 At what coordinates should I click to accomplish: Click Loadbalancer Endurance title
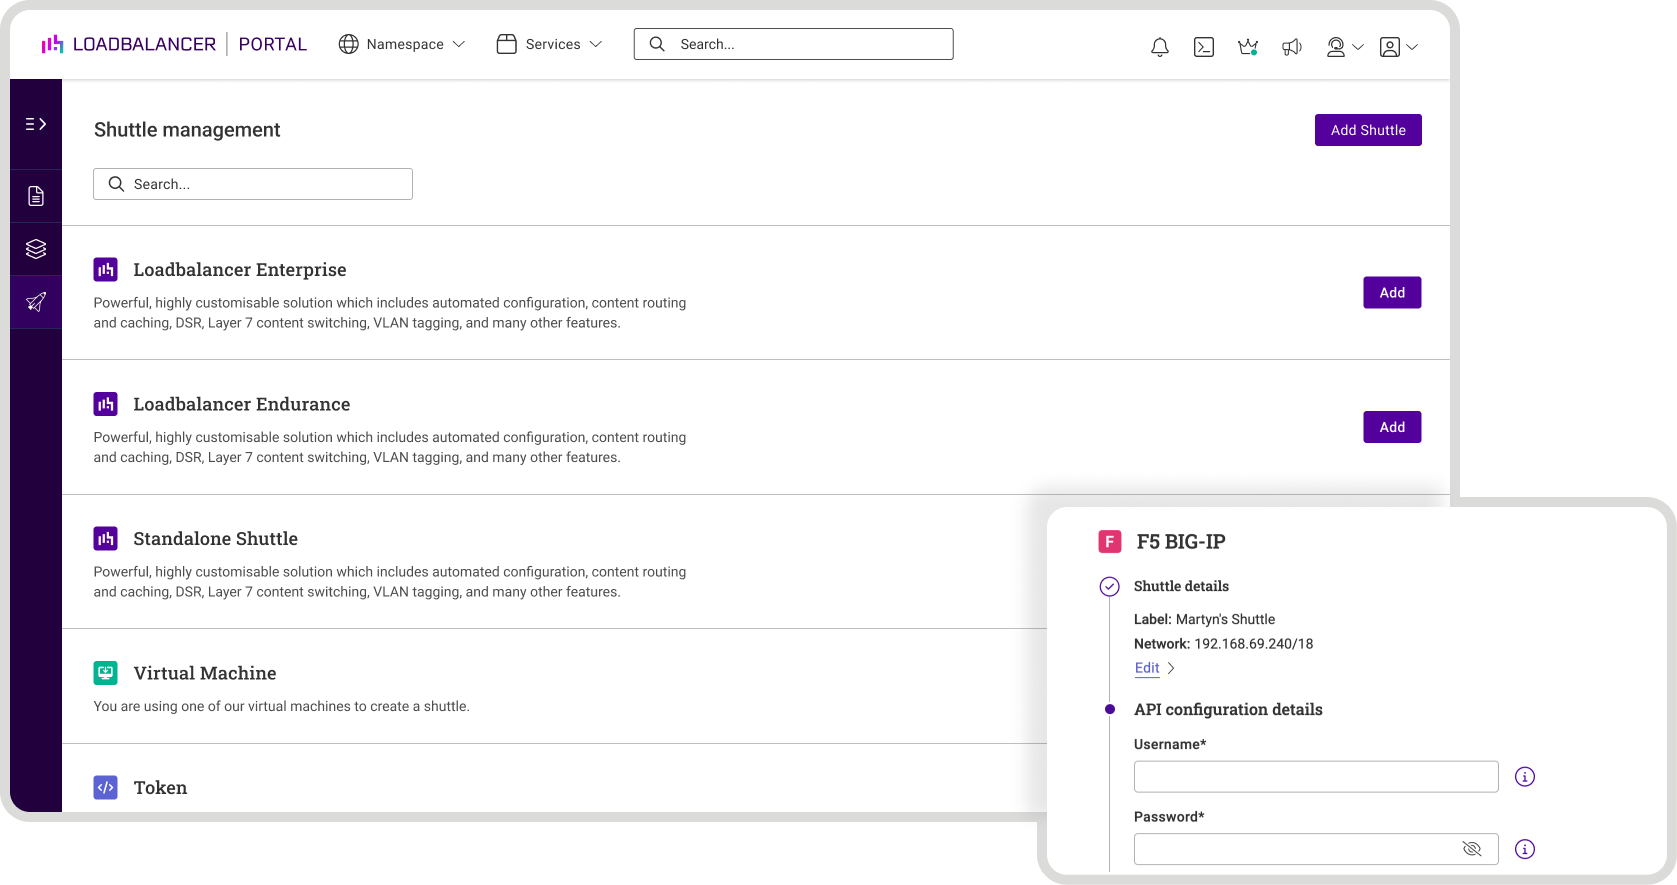[x=242, y=404]
